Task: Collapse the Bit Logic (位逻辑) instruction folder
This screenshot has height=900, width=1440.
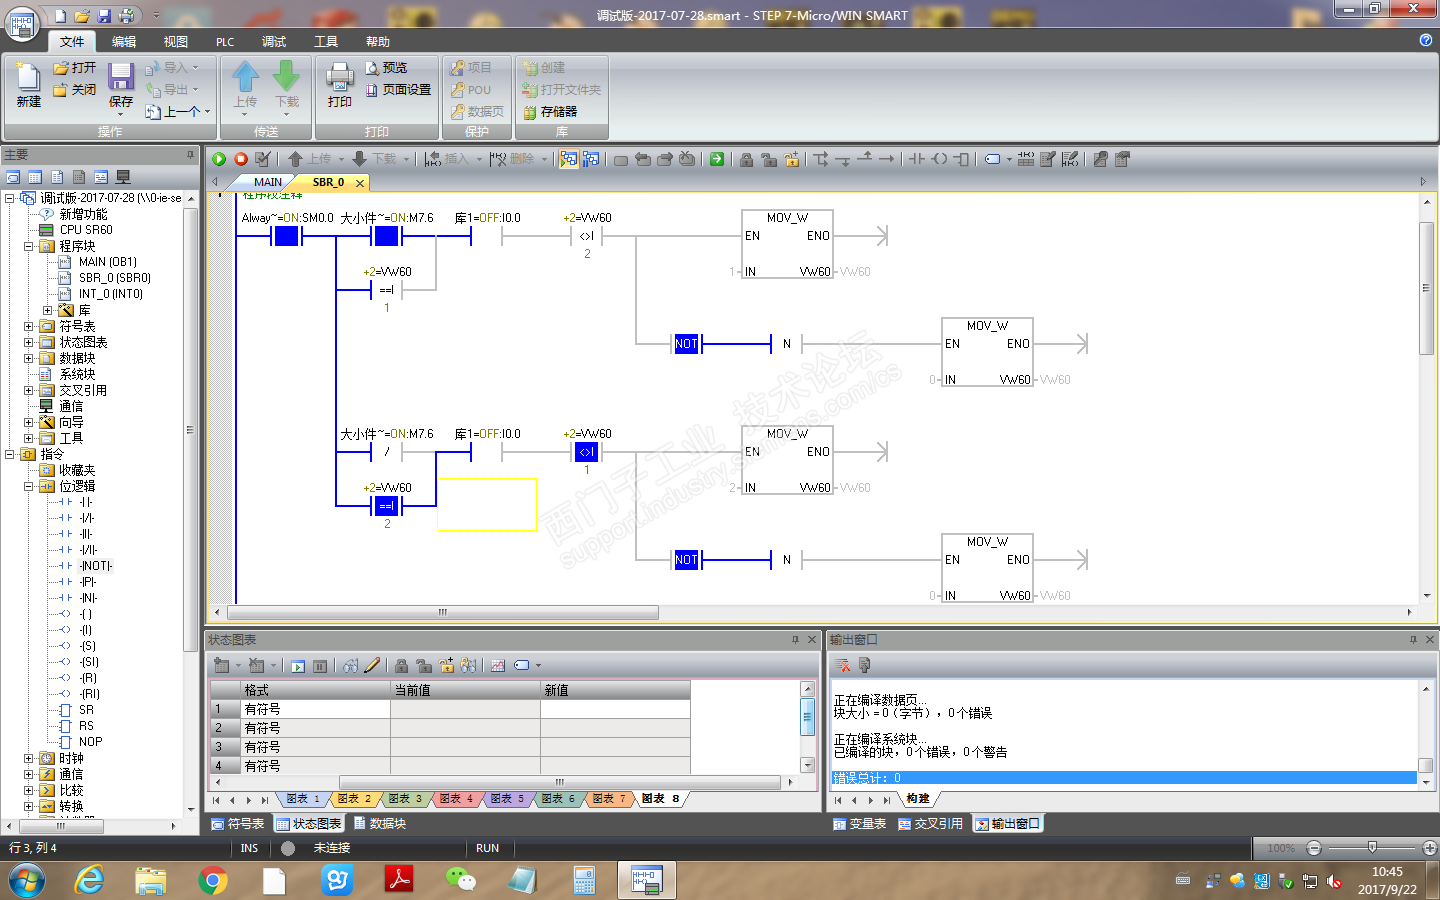Action: click(28, 486)
